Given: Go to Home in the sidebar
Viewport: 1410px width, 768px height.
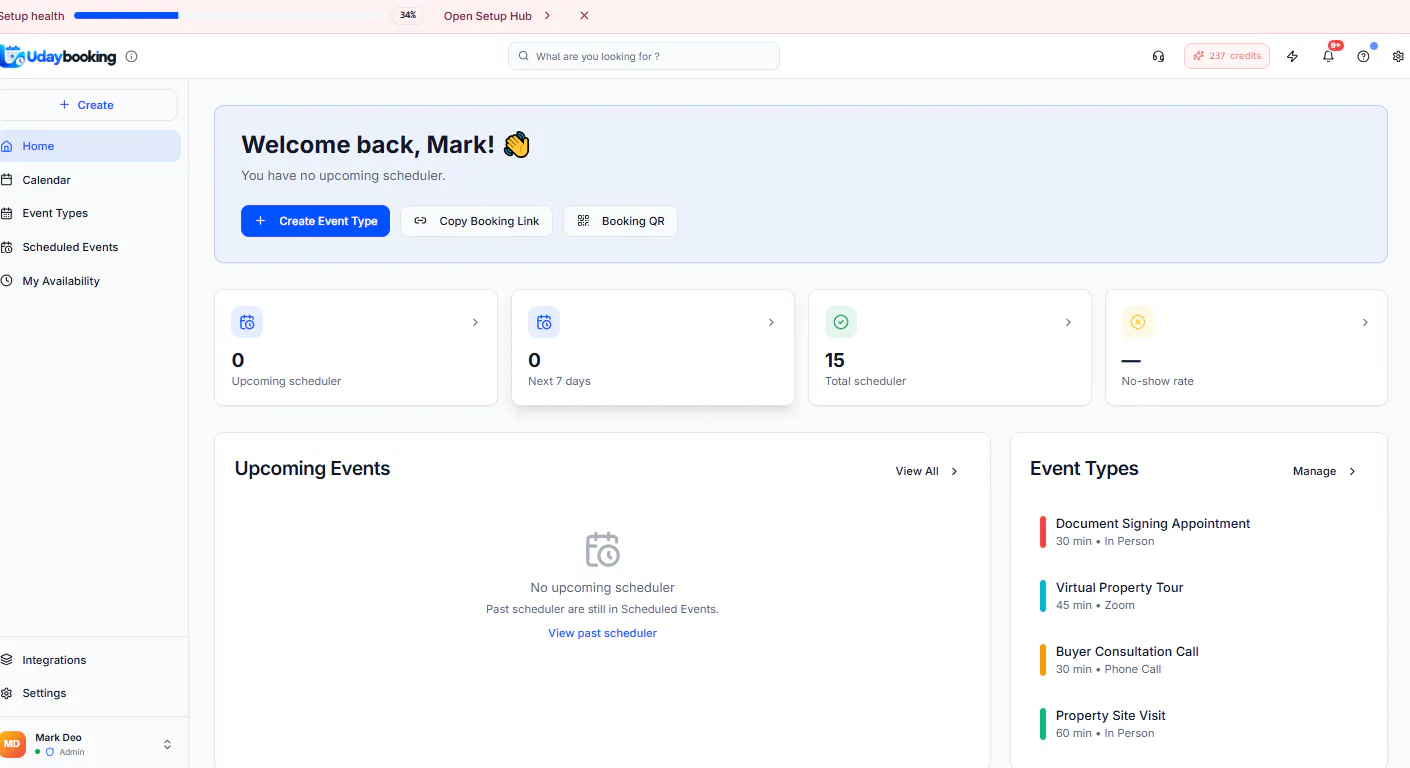Looking at the screenshot, I should point(90,146).
